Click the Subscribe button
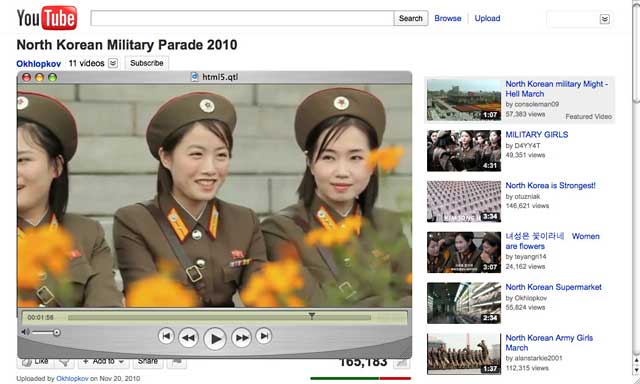640x384 pixels. click(147, 63)
